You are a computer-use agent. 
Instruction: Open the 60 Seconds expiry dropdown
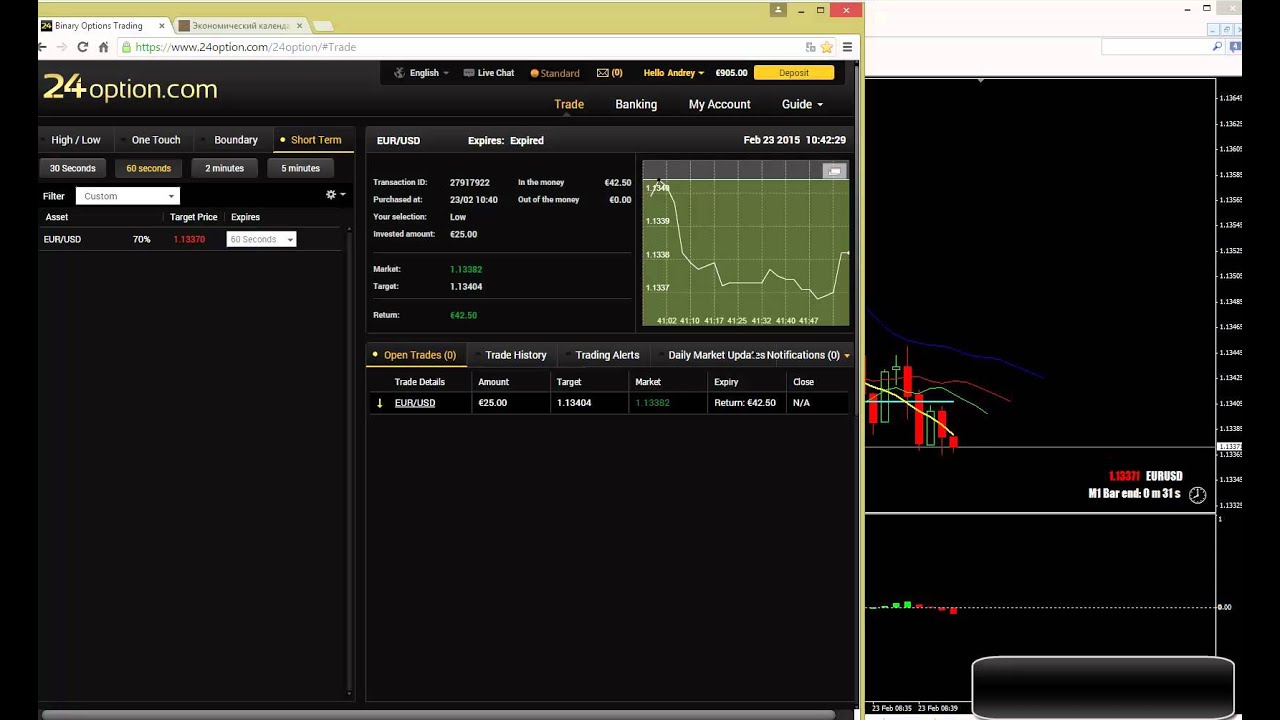tap(261, 239)
